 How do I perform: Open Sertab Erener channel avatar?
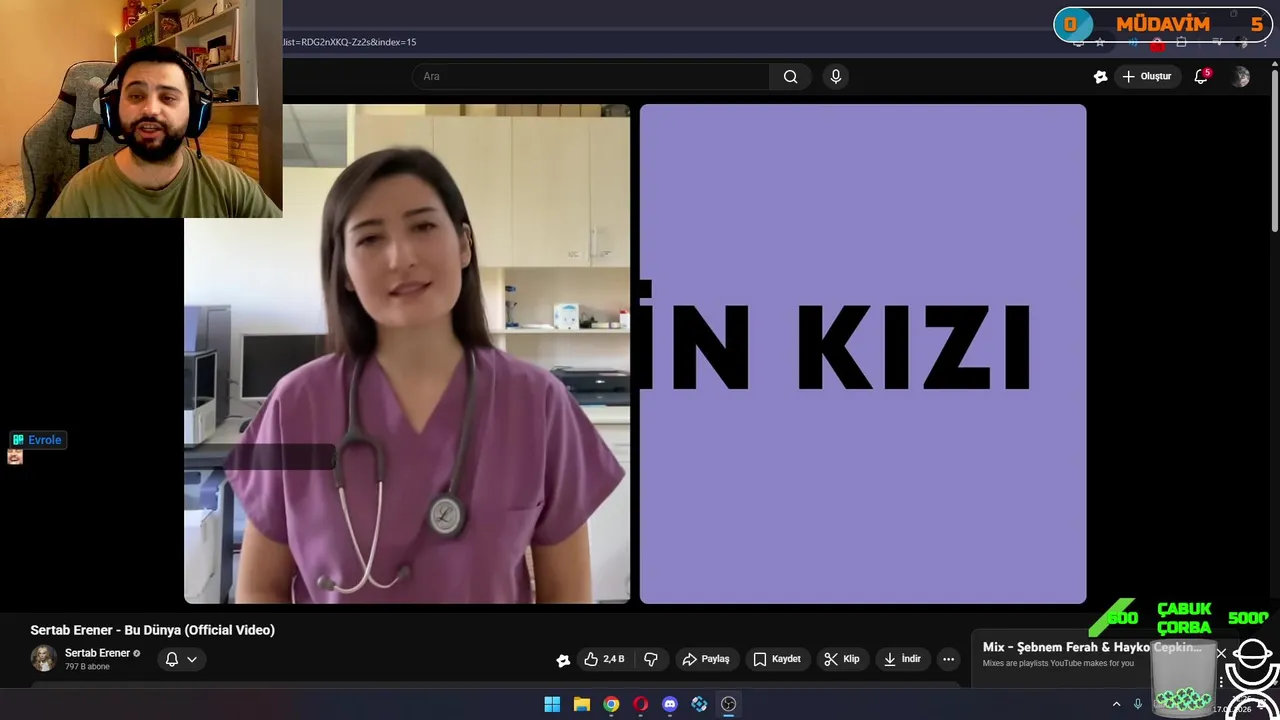(43, 658)
